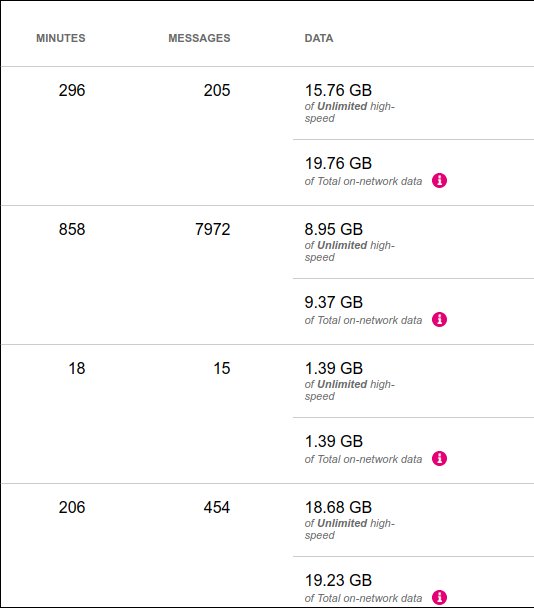Select the 858 minutes value
Image resolution: width=534 pixels, height=610 pixels.
pyautogui.click(x=72, y=229)
